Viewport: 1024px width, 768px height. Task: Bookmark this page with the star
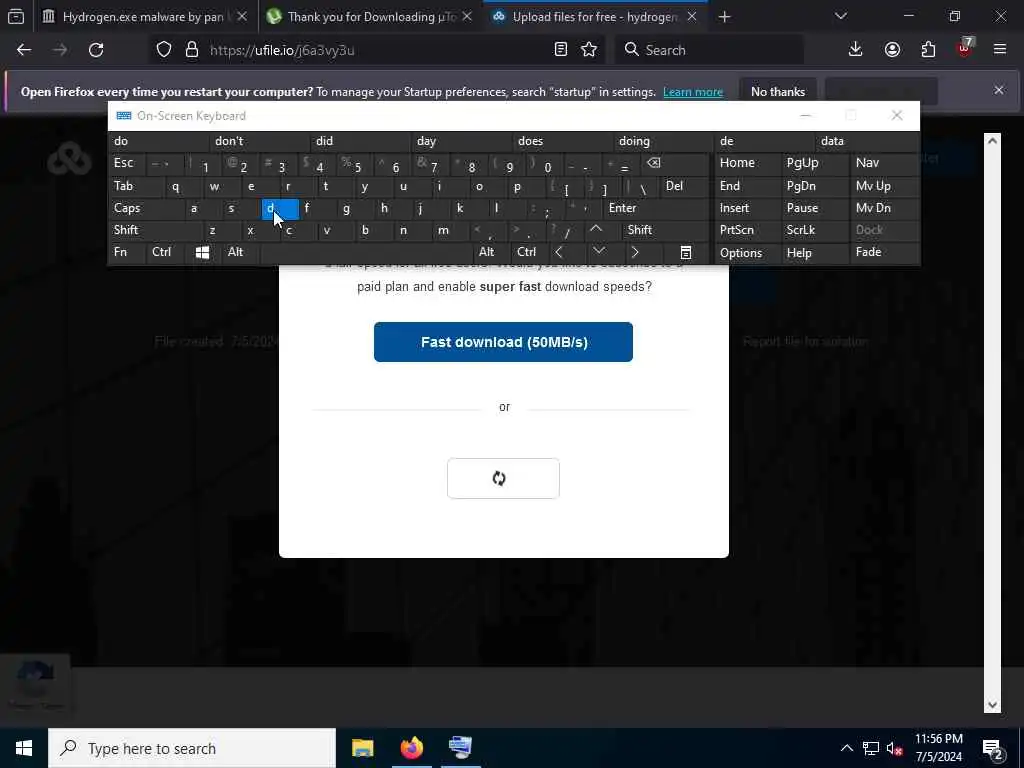click(589, 50)
